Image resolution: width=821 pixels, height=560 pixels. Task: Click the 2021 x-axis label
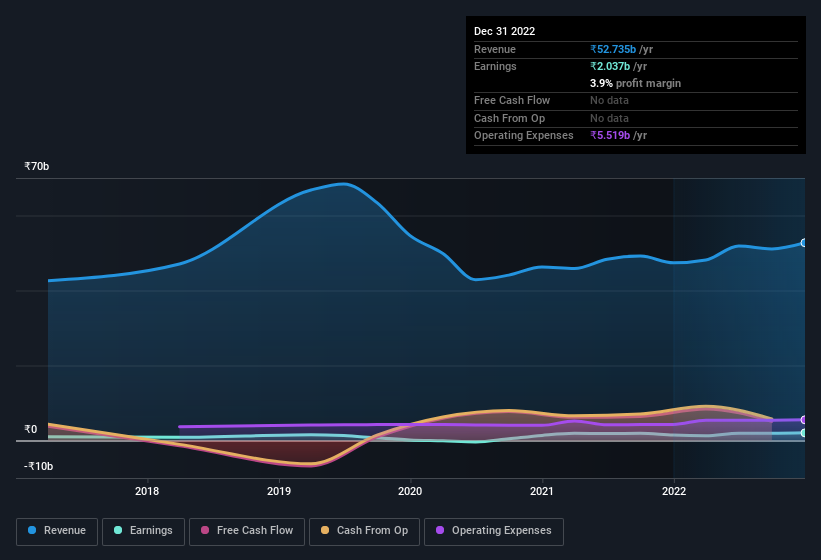click(x=542, y=491)
